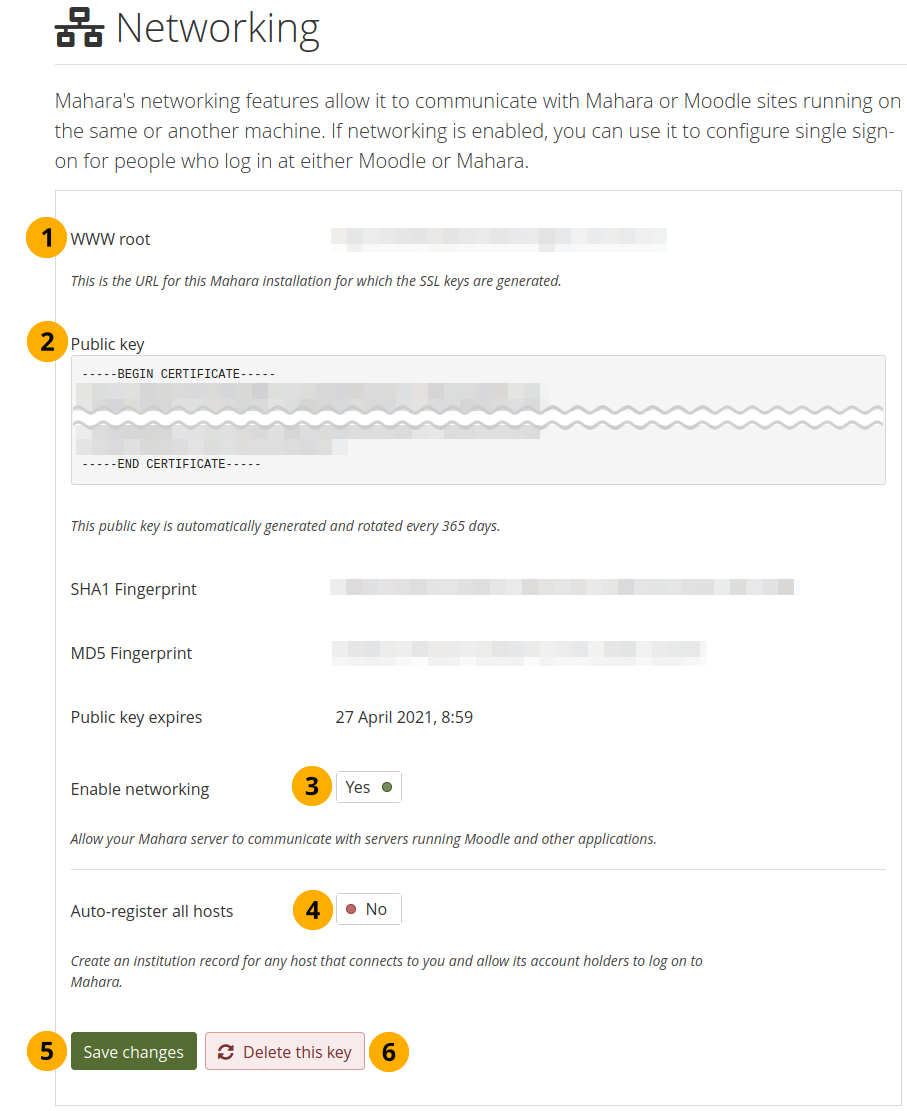Image resolution: width=907 pixels, height=1111 pixels.
Task: Click numbered callout badge 3
Action: pyautogui.click(x=312, y=787)
